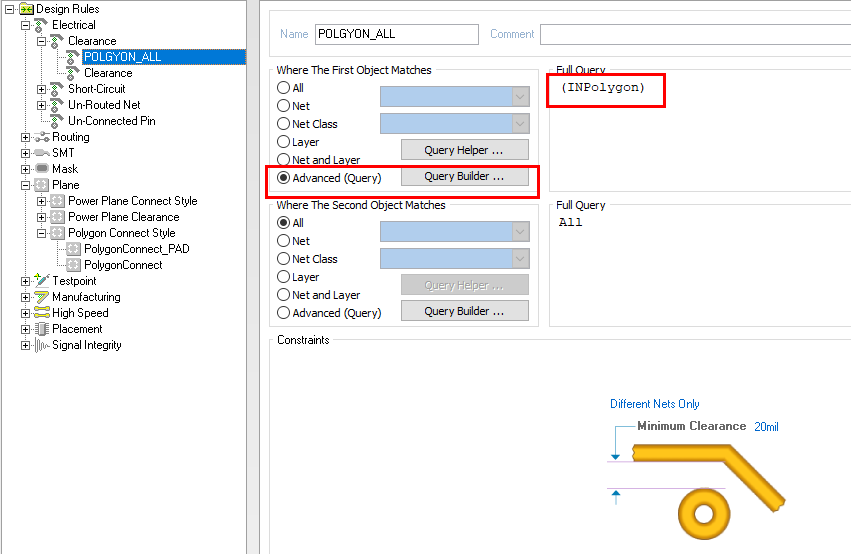Choose Advanced (Query) for second object

pyautogui.click(x=284, y=313)
